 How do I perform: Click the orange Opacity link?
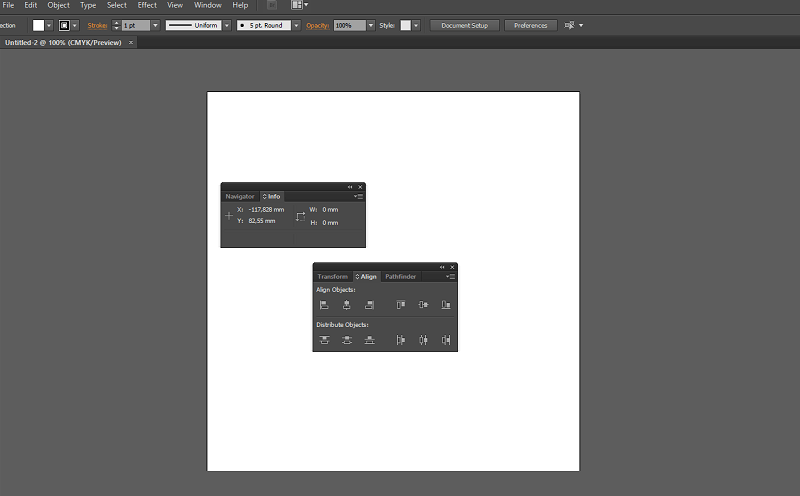pyautogui.click(x=317, y=26)
